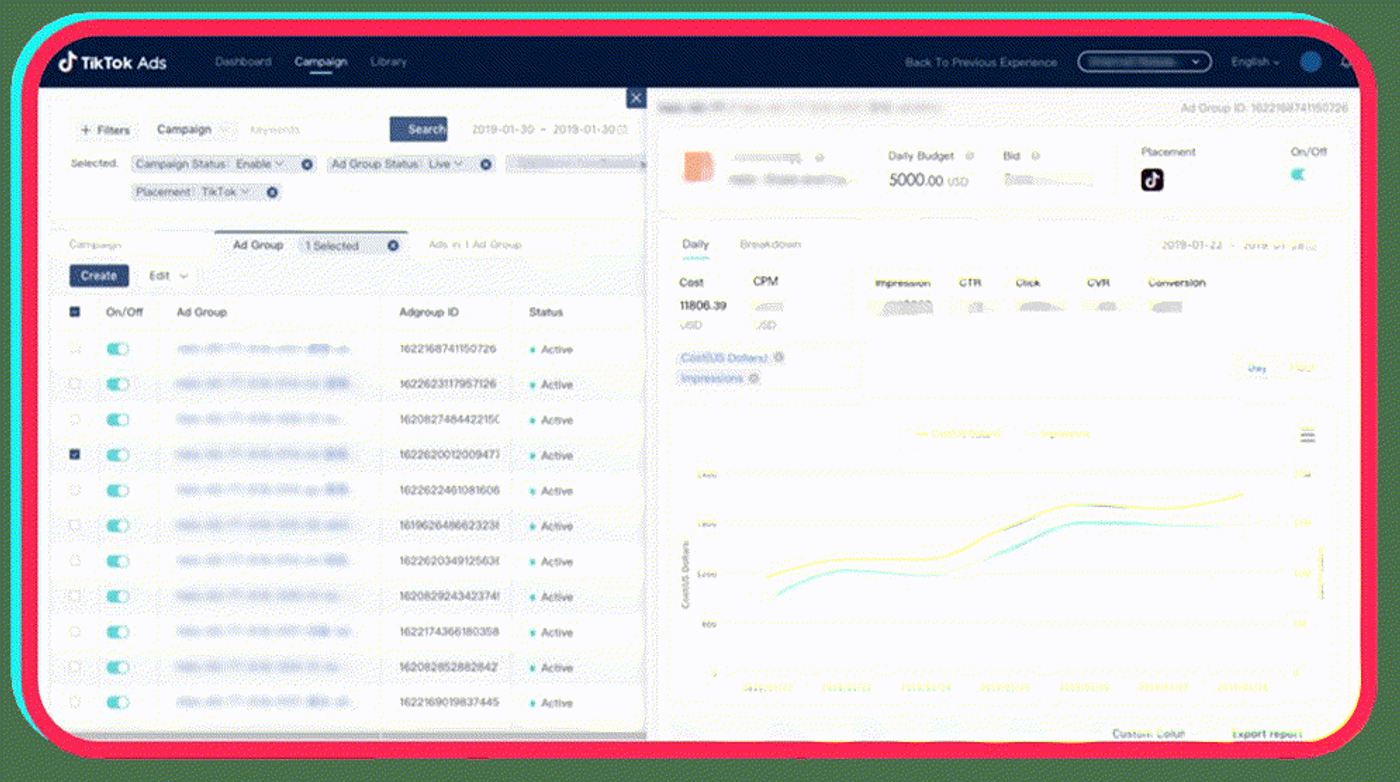Image resolution: width=1400 pixels, height=782 pixels.
Task: Click the Search button
Action: tap(419, 130)
